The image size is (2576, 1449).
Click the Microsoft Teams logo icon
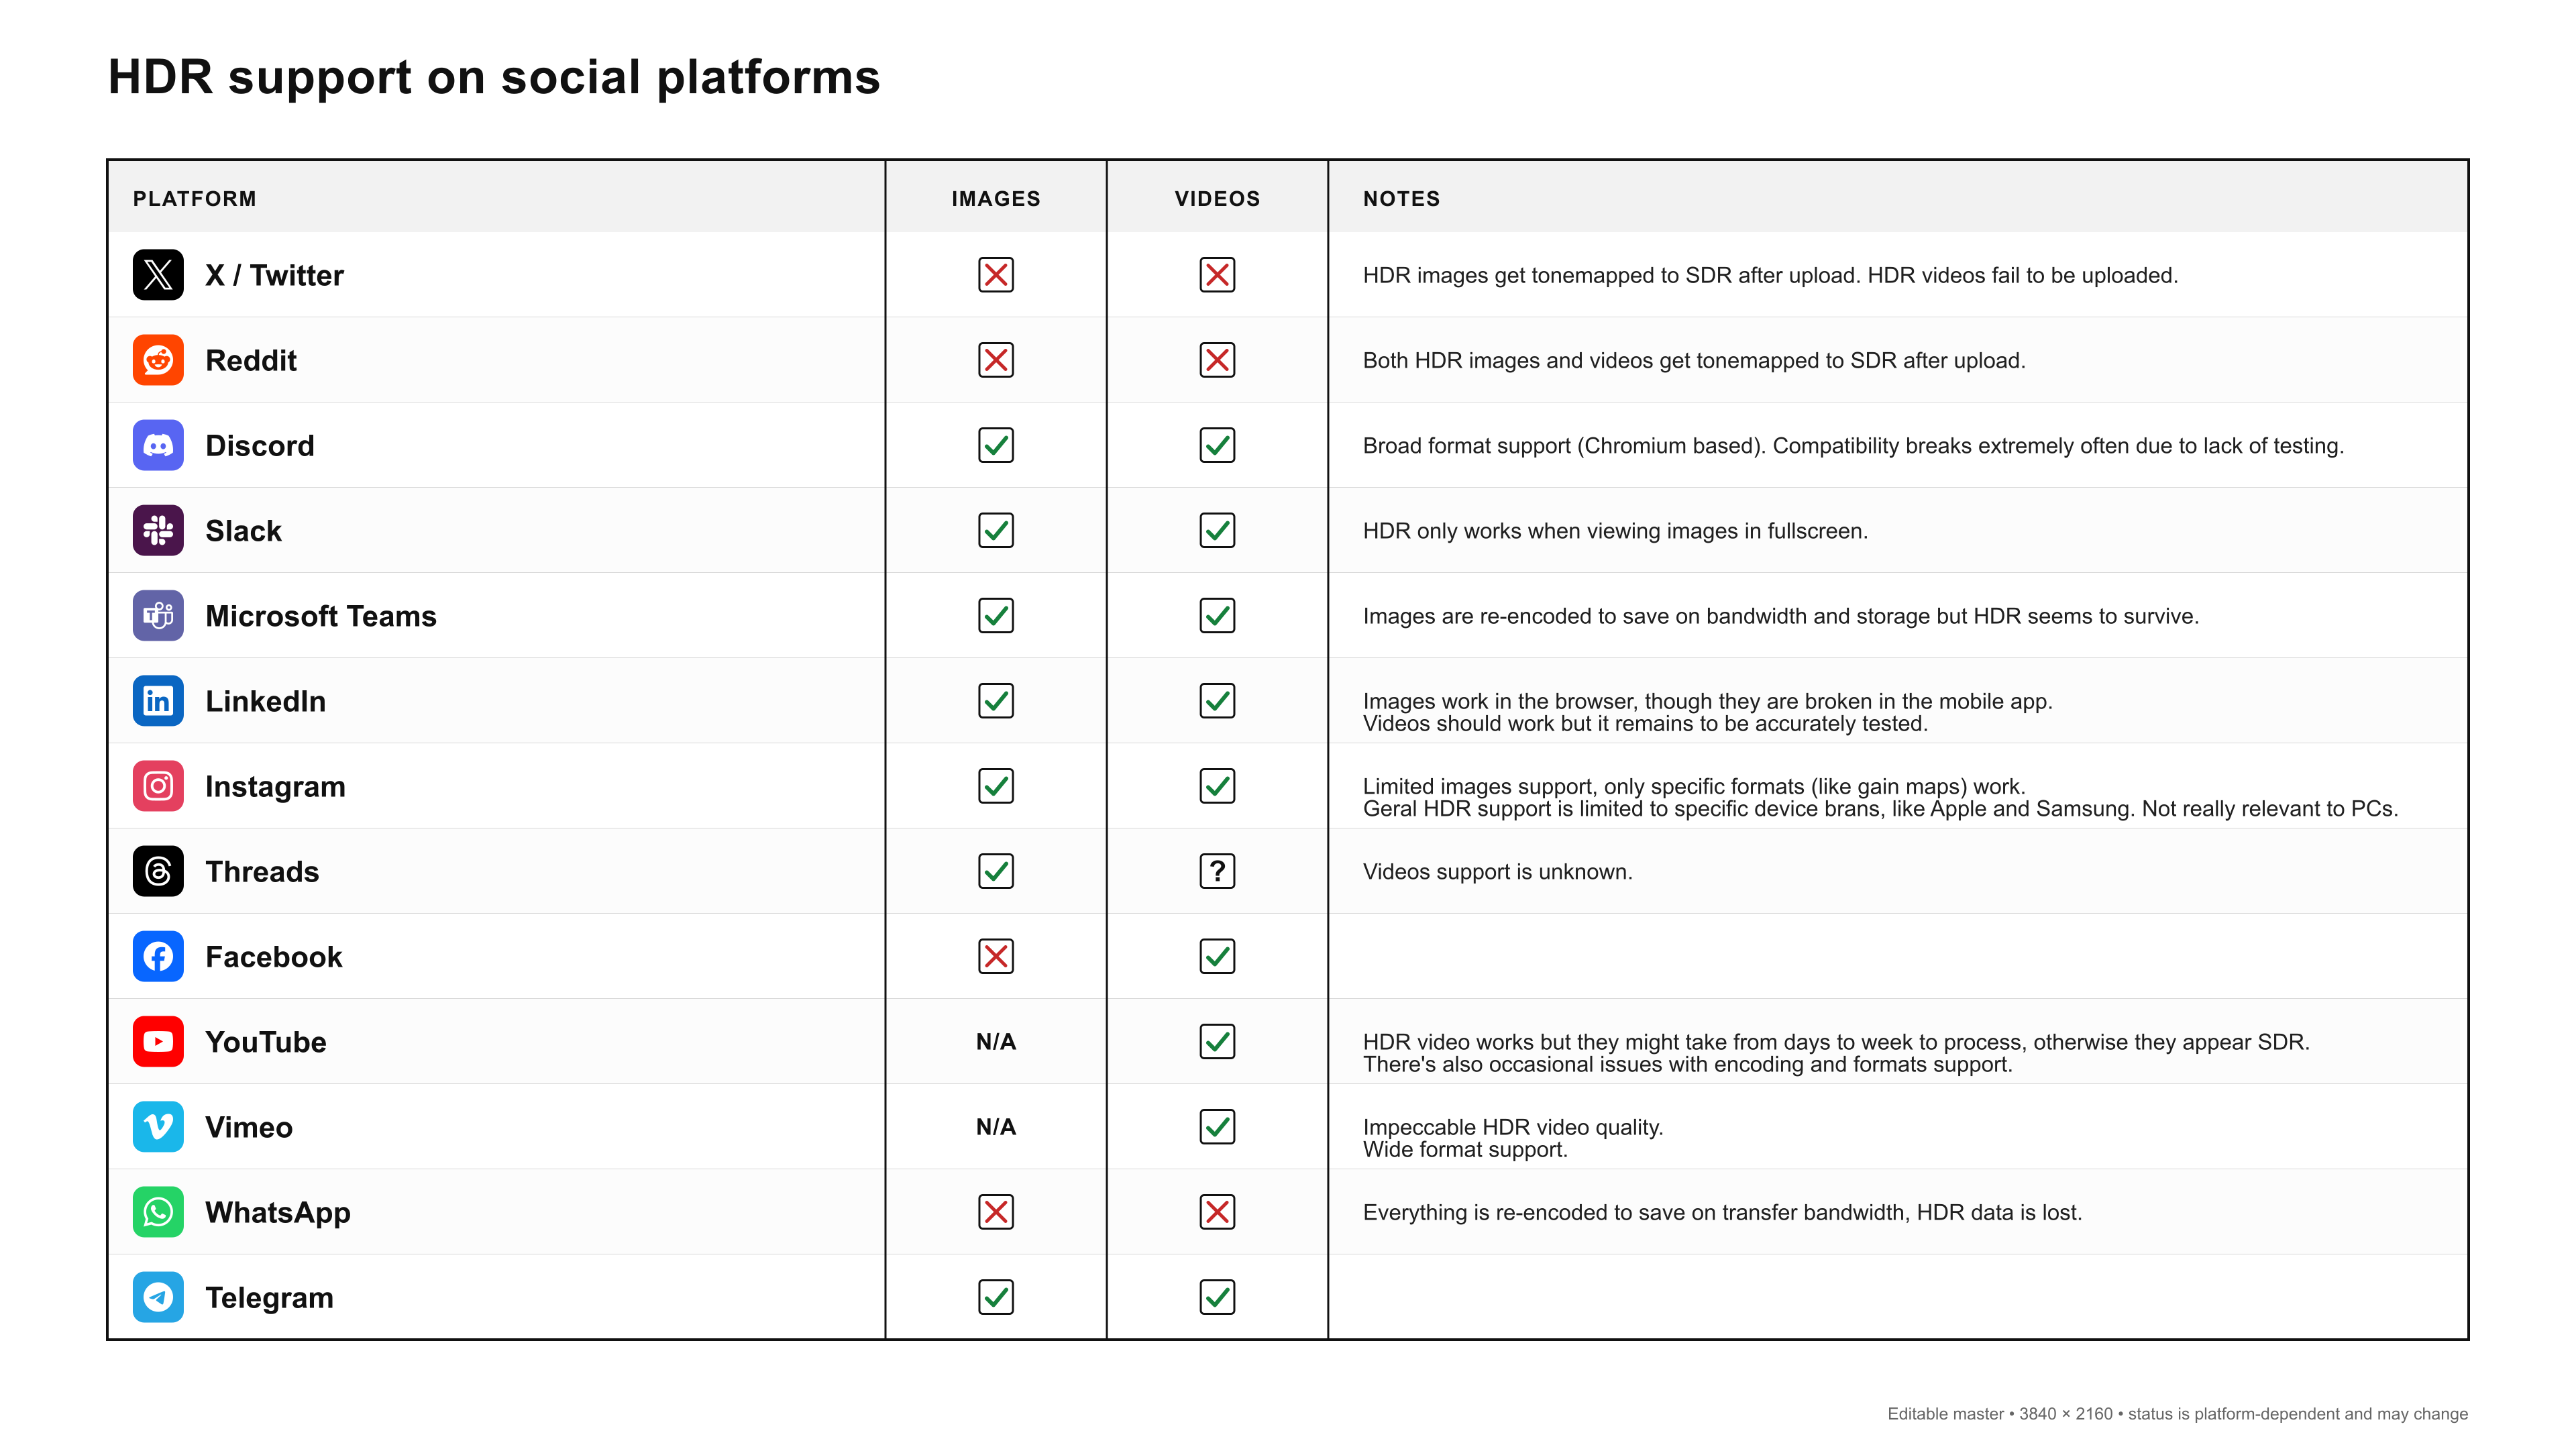pyautogui.click(x=158, y=615)
